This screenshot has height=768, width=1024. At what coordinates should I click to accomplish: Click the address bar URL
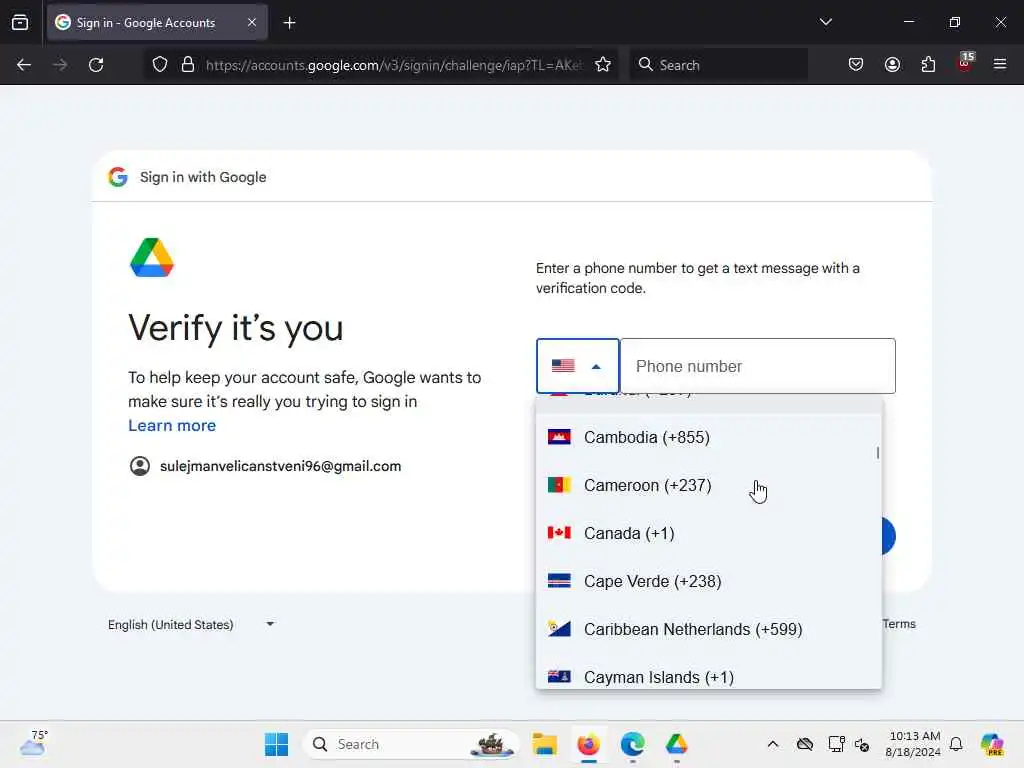pos(393,65)
